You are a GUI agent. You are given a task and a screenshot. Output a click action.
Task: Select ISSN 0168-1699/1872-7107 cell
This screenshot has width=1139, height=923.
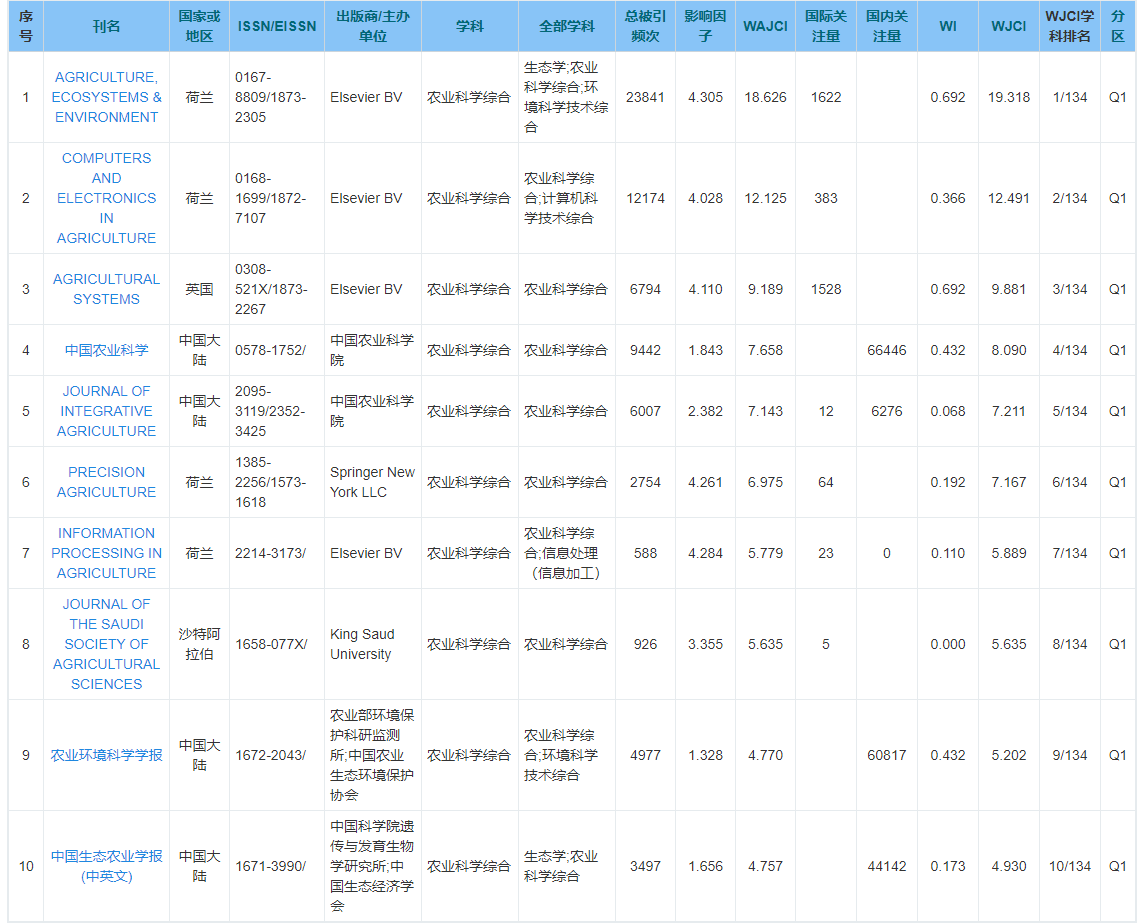click(277, 198)
